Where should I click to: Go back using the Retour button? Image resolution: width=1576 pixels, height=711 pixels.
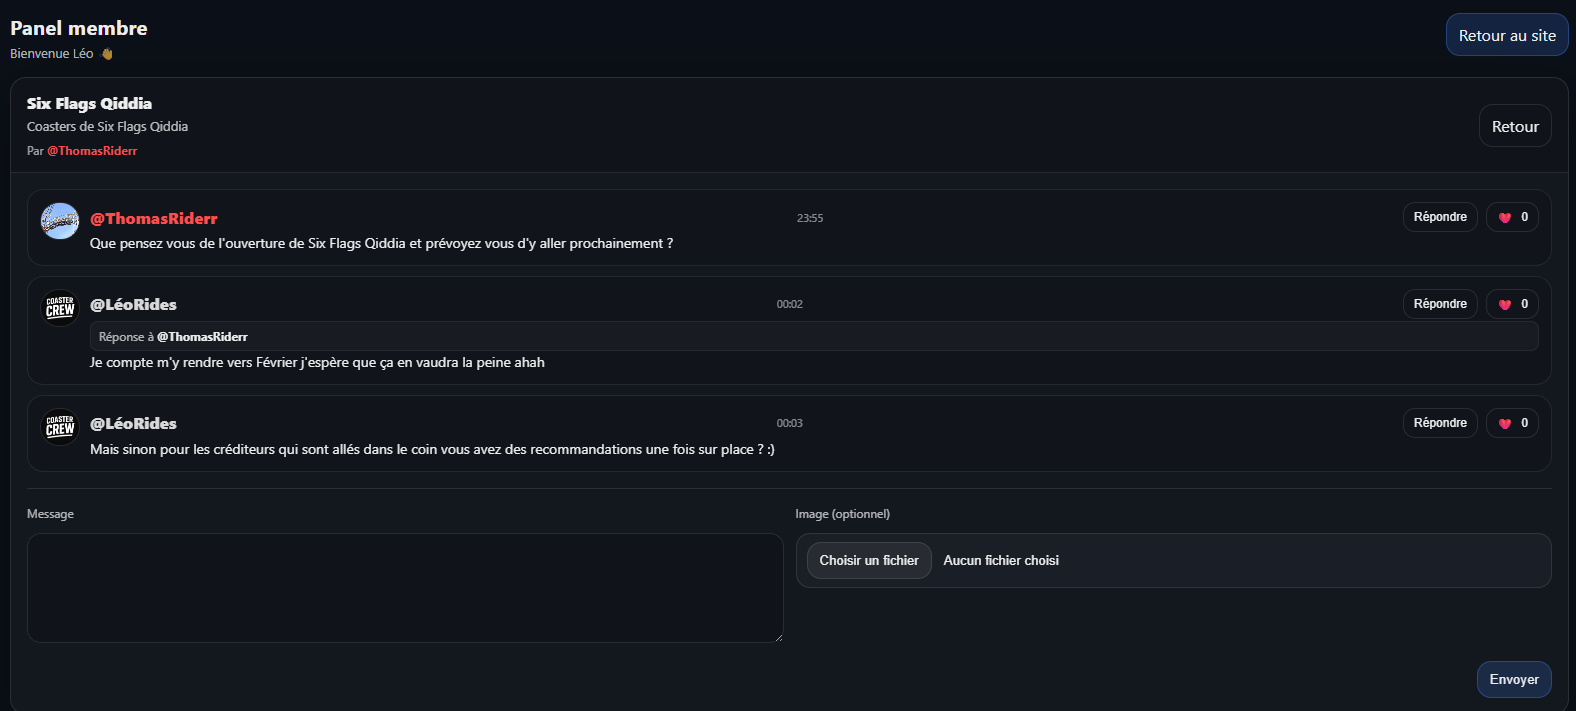pos(1514,127)
